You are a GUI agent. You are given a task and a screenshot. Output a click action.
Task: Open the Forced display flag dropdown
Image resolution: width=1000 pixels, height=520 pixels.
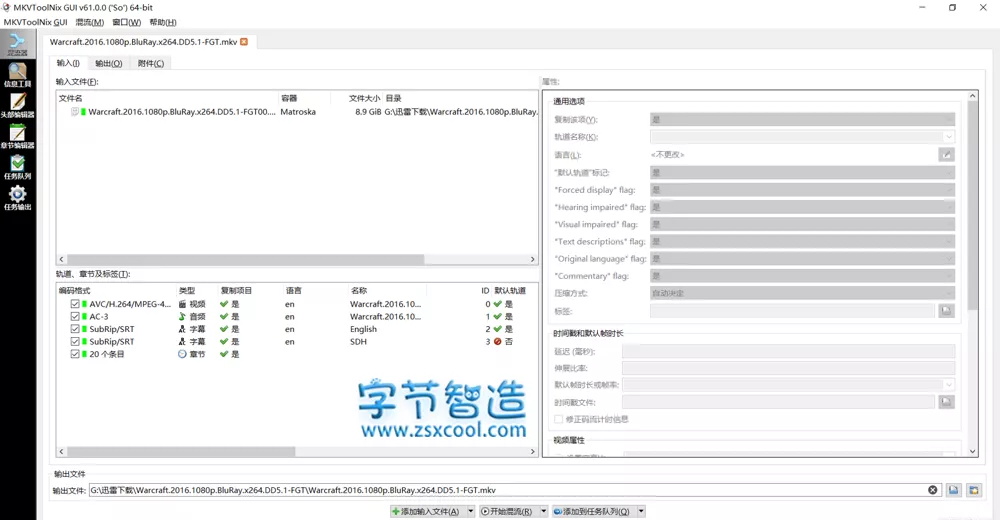(x=802, y=189)
